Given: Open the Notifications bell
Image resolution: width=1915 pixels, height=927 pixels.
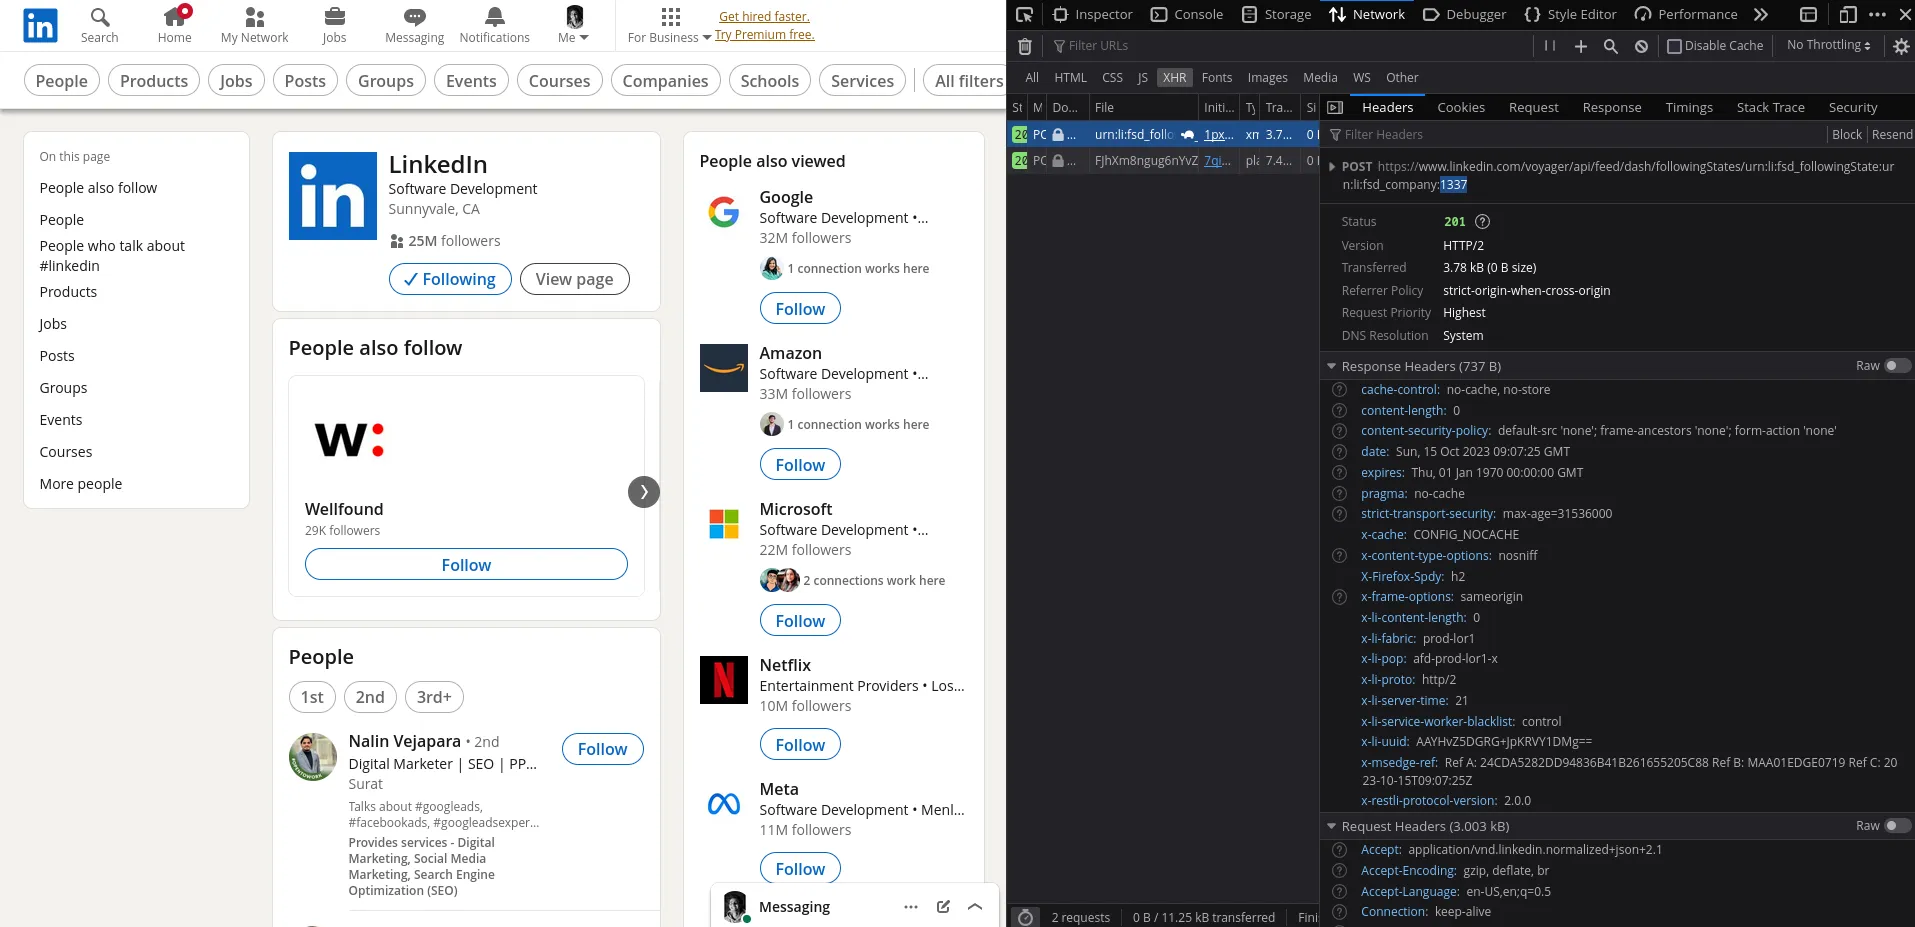Looking at the screenshot, I should pos(495,17).
